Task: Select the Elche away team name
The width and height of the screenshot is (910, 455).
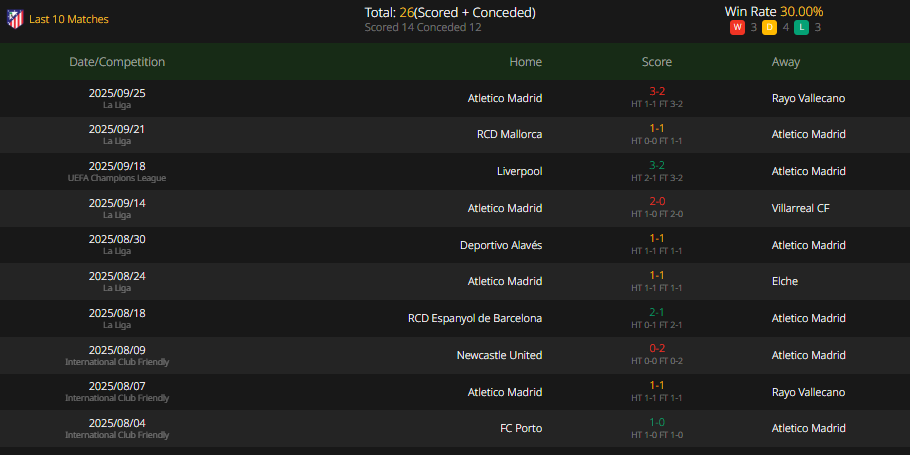Action: pos(785,281)
